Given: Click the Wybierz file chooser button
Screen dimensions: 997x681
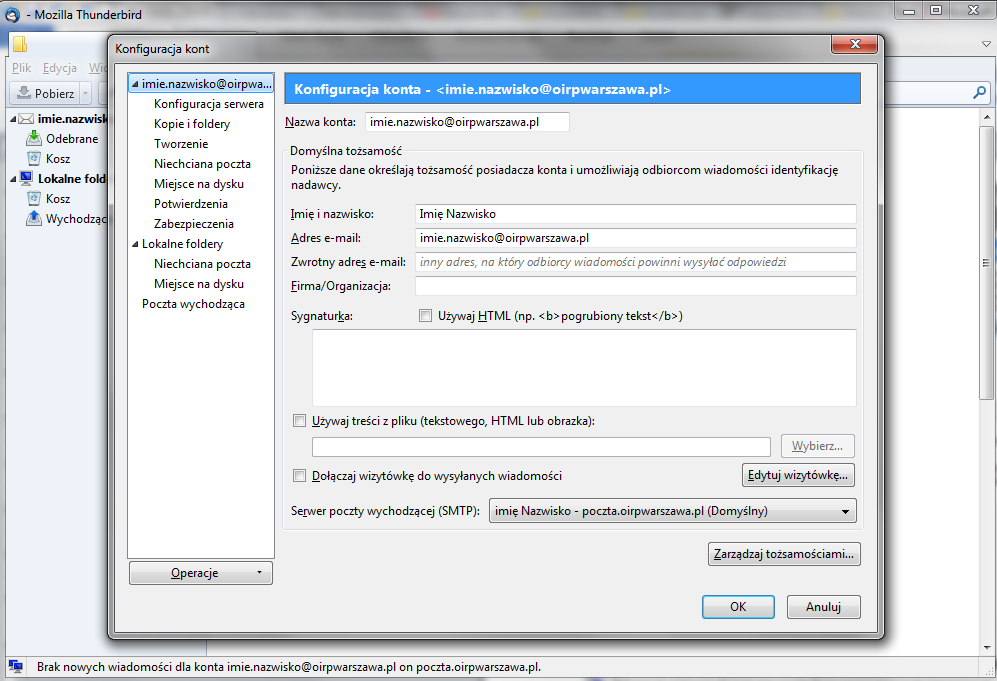Looking at the screenshot, I should pos(817,446).
